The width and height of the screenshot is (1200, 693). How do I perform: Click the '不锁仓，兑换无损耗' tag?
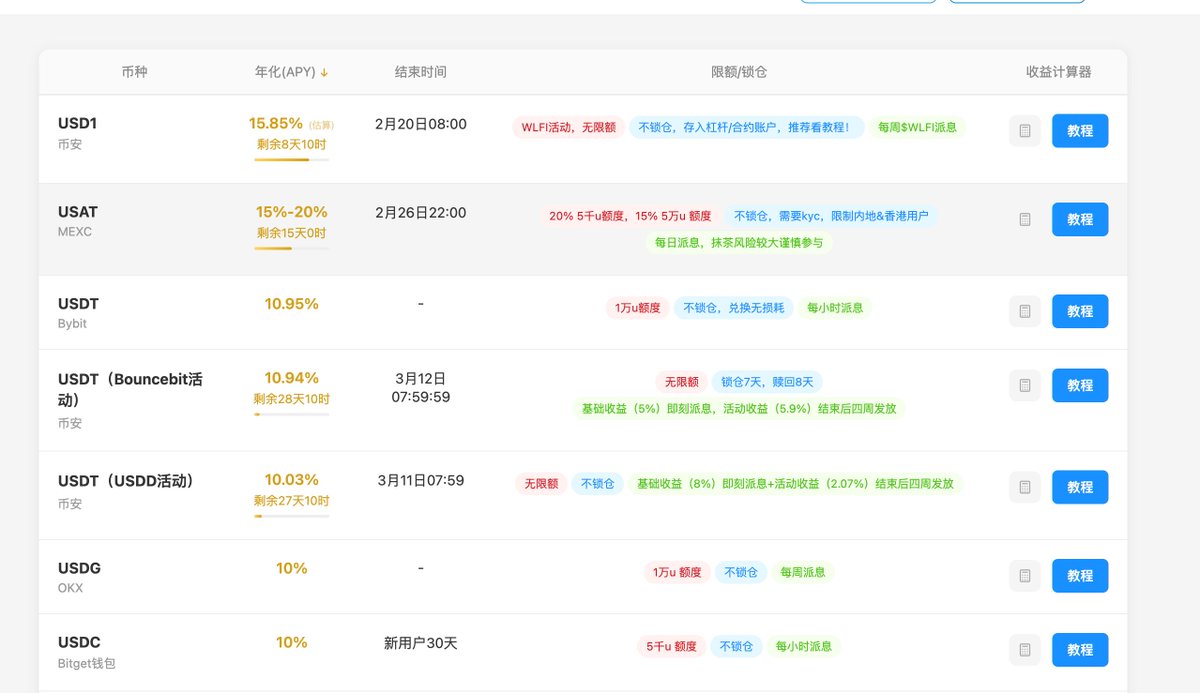point(734,308)
